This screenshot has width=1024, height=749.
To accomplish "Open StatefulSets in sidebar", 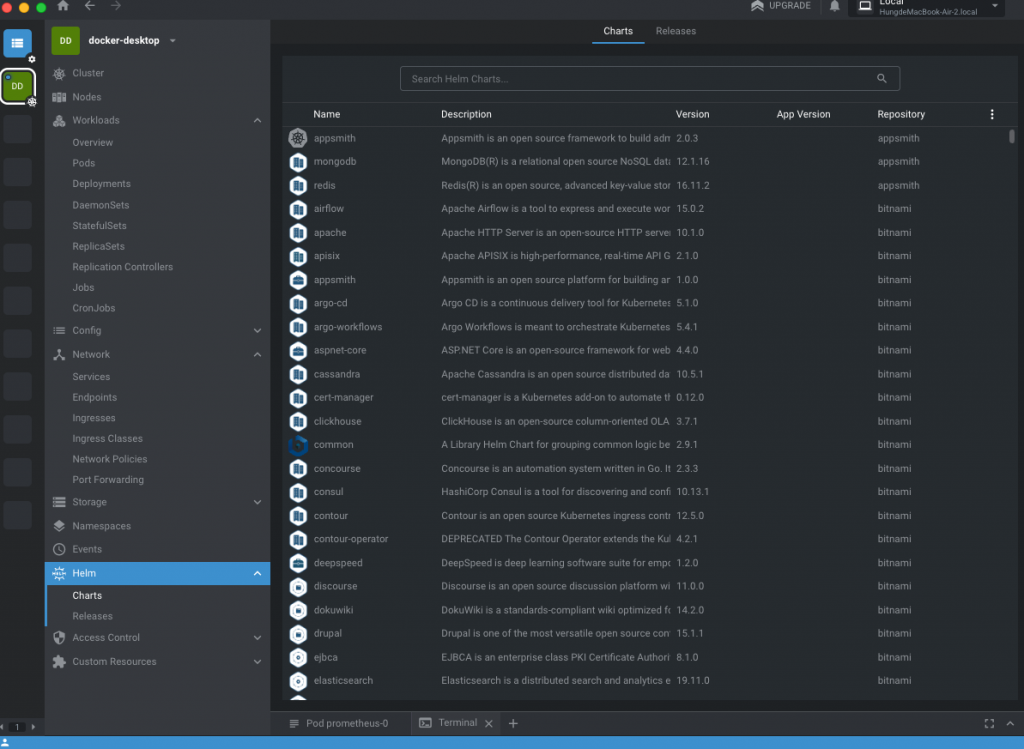I will click(x=99, y=225).
